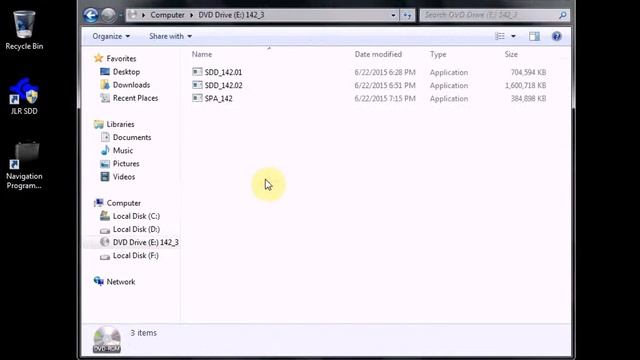Viewport: 640px width, 360px height.
Task: Click the Computer icon in navigation pane
Action: [x=98, y=203]
